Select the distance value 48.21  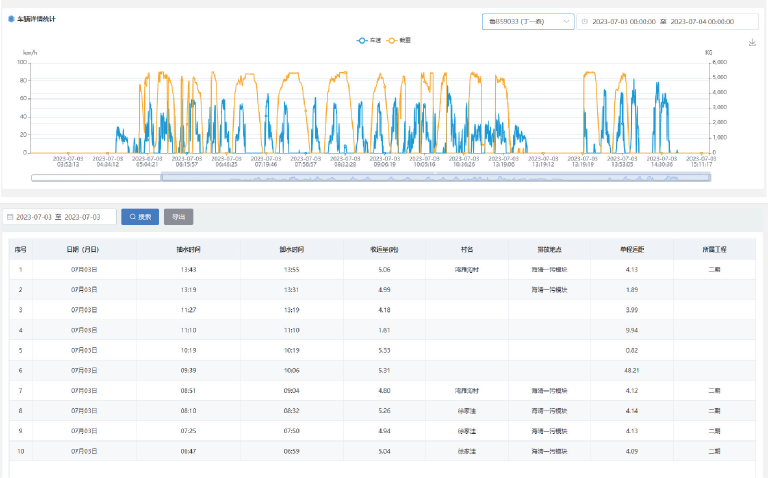[632, 370]
